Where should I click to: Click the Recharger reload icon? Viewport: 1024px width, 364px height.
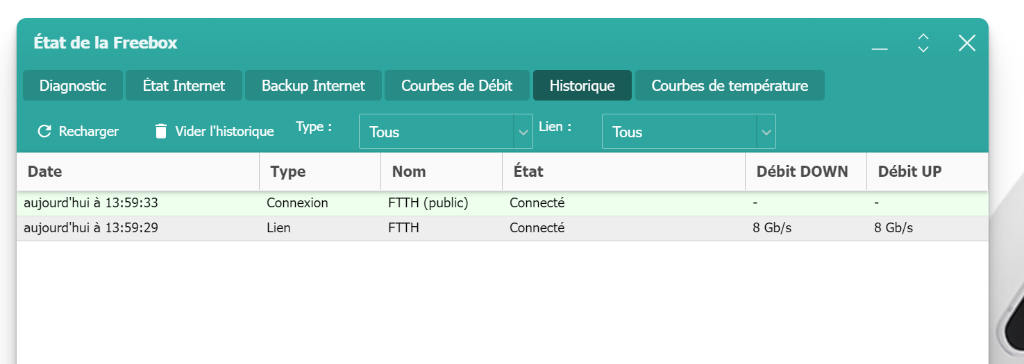[44, 131]
